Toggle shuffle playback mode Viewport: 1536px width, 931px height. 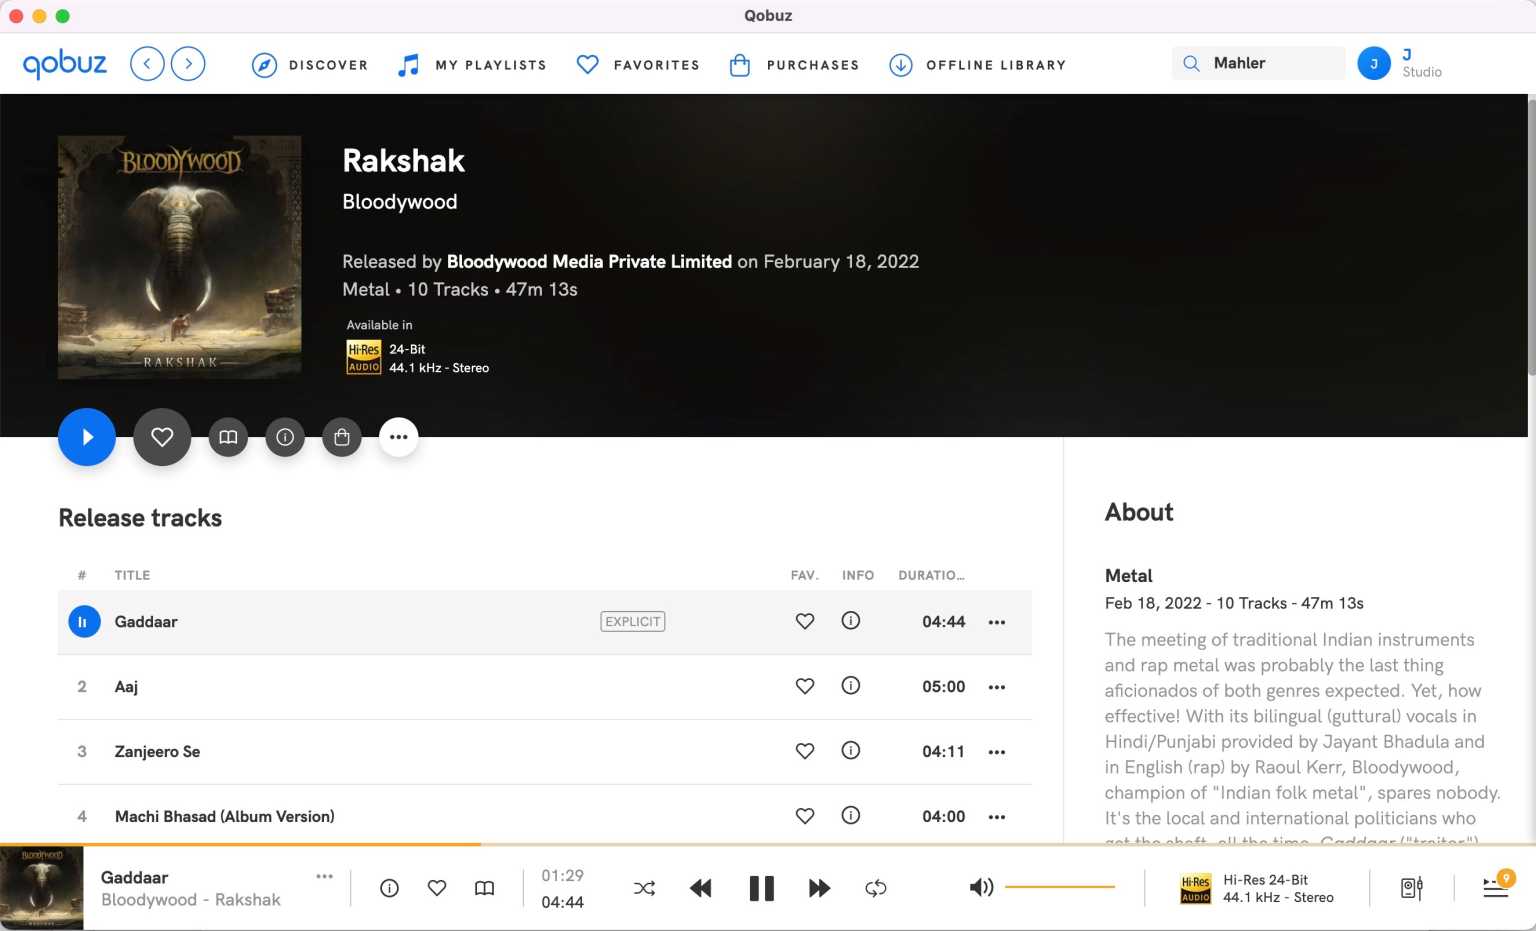(x=644, y=887)
